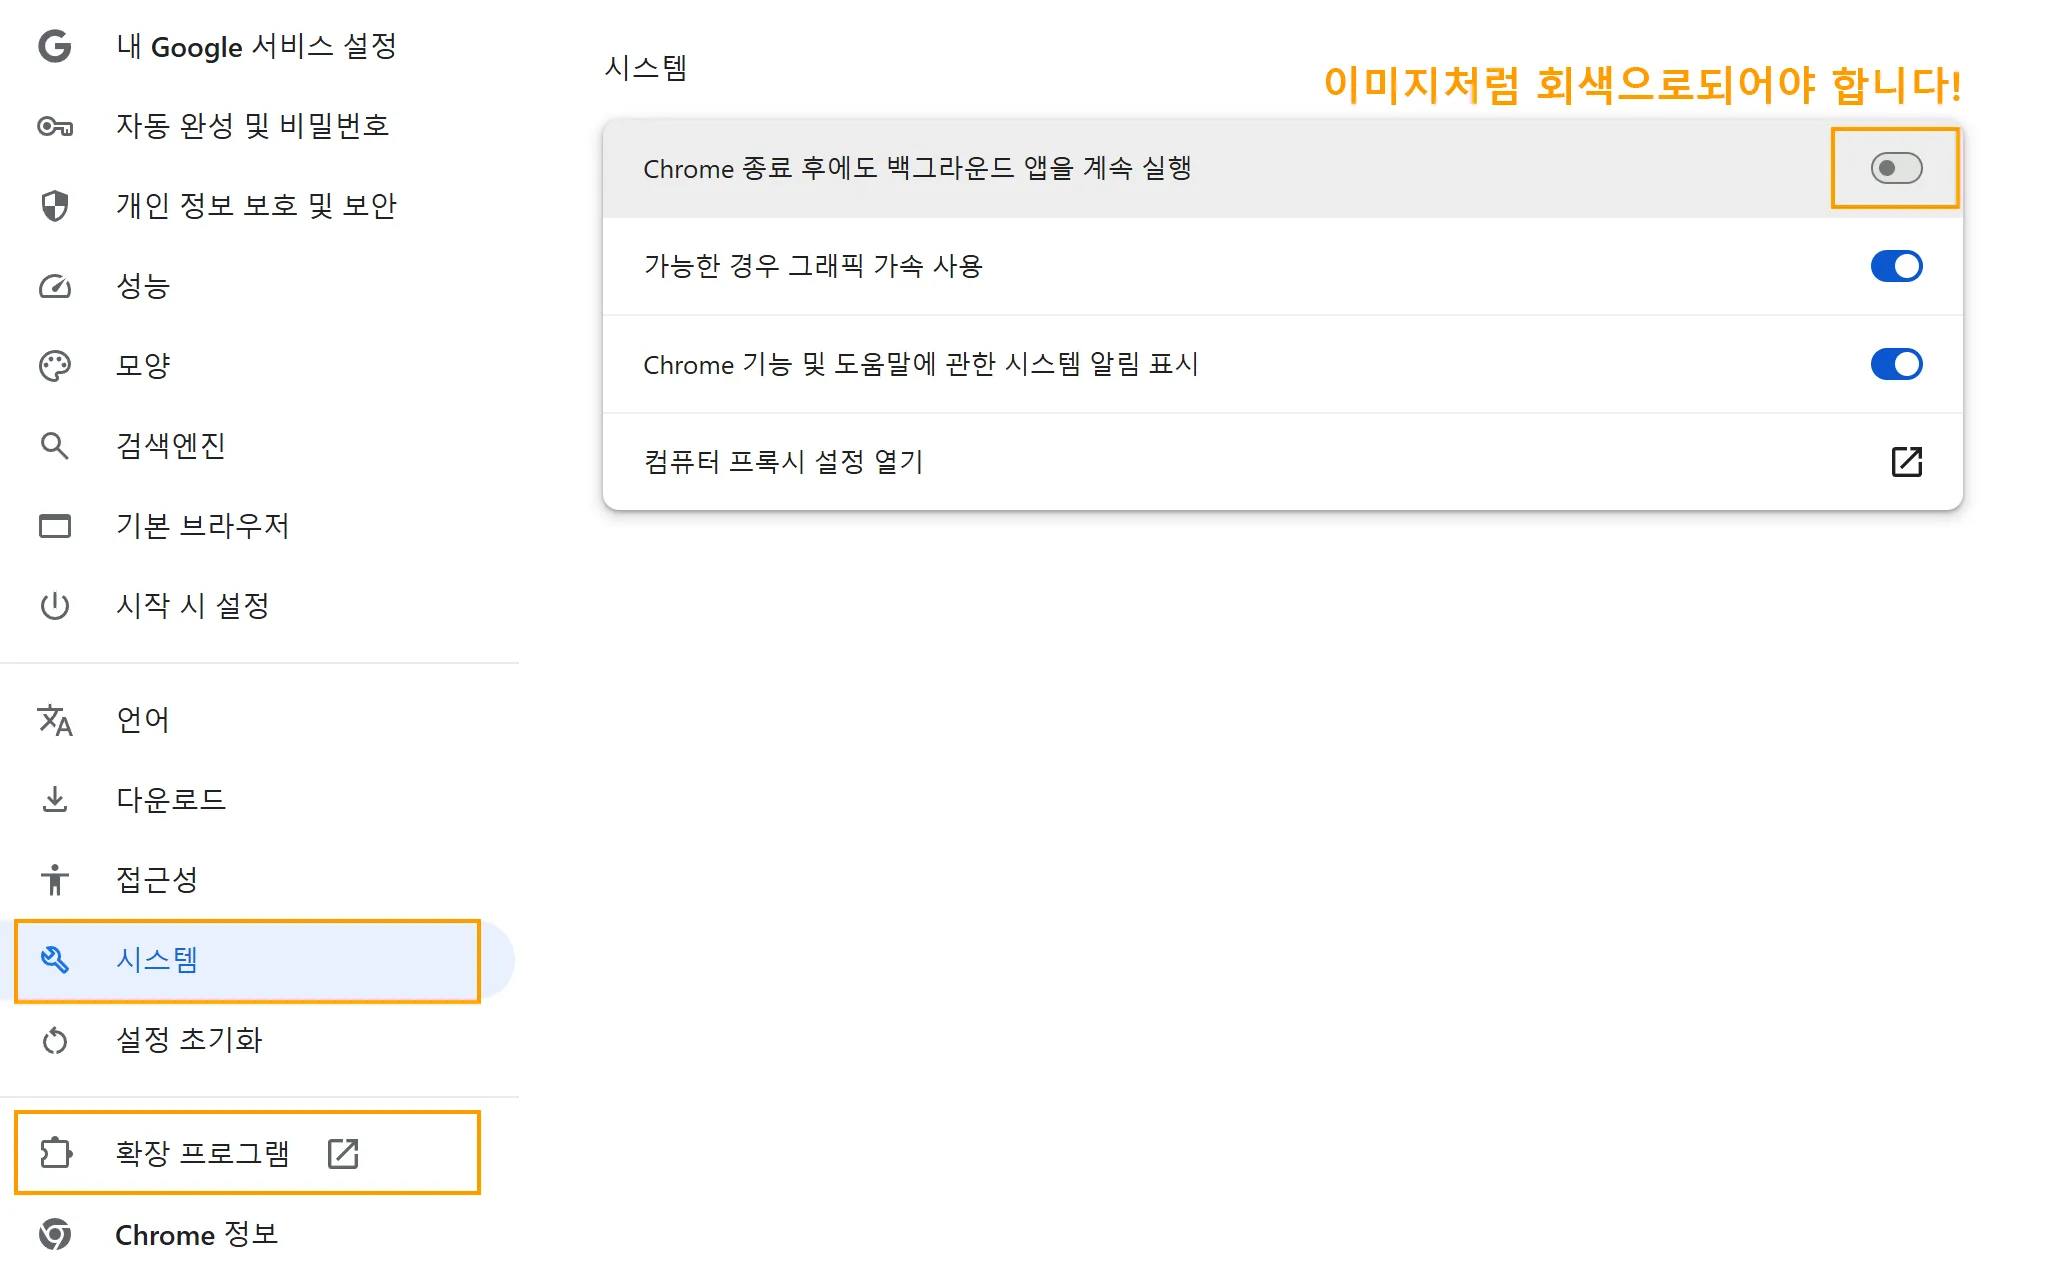Click the palette icon for 모양
Viewport: 2047px width, 1283px height.
click(x=55, y=366)
